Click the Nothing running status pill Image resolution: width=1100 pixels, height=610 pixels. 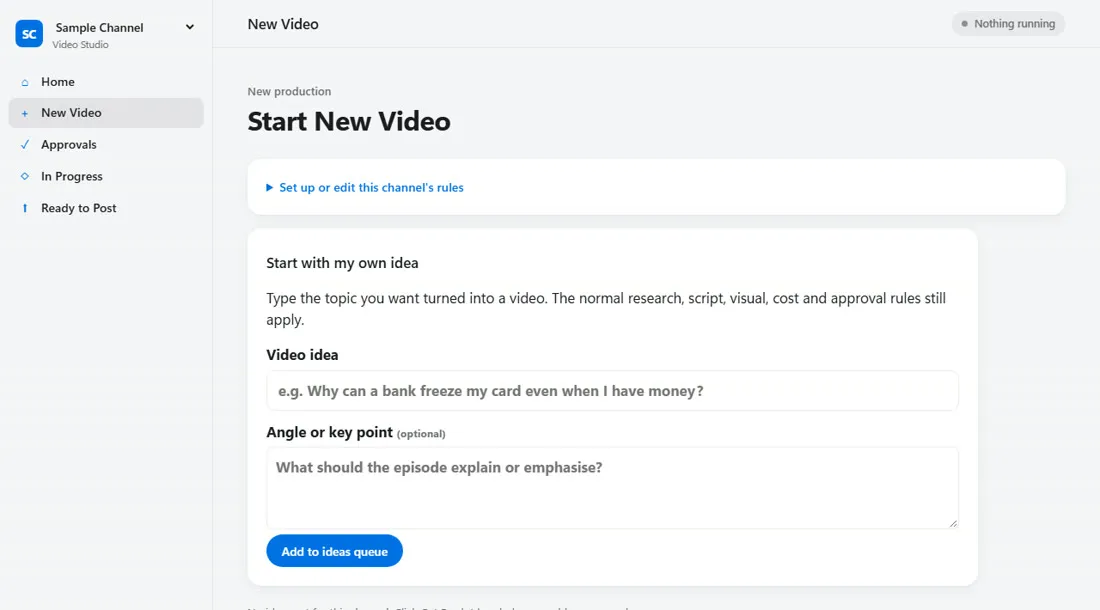(1008, 24)
